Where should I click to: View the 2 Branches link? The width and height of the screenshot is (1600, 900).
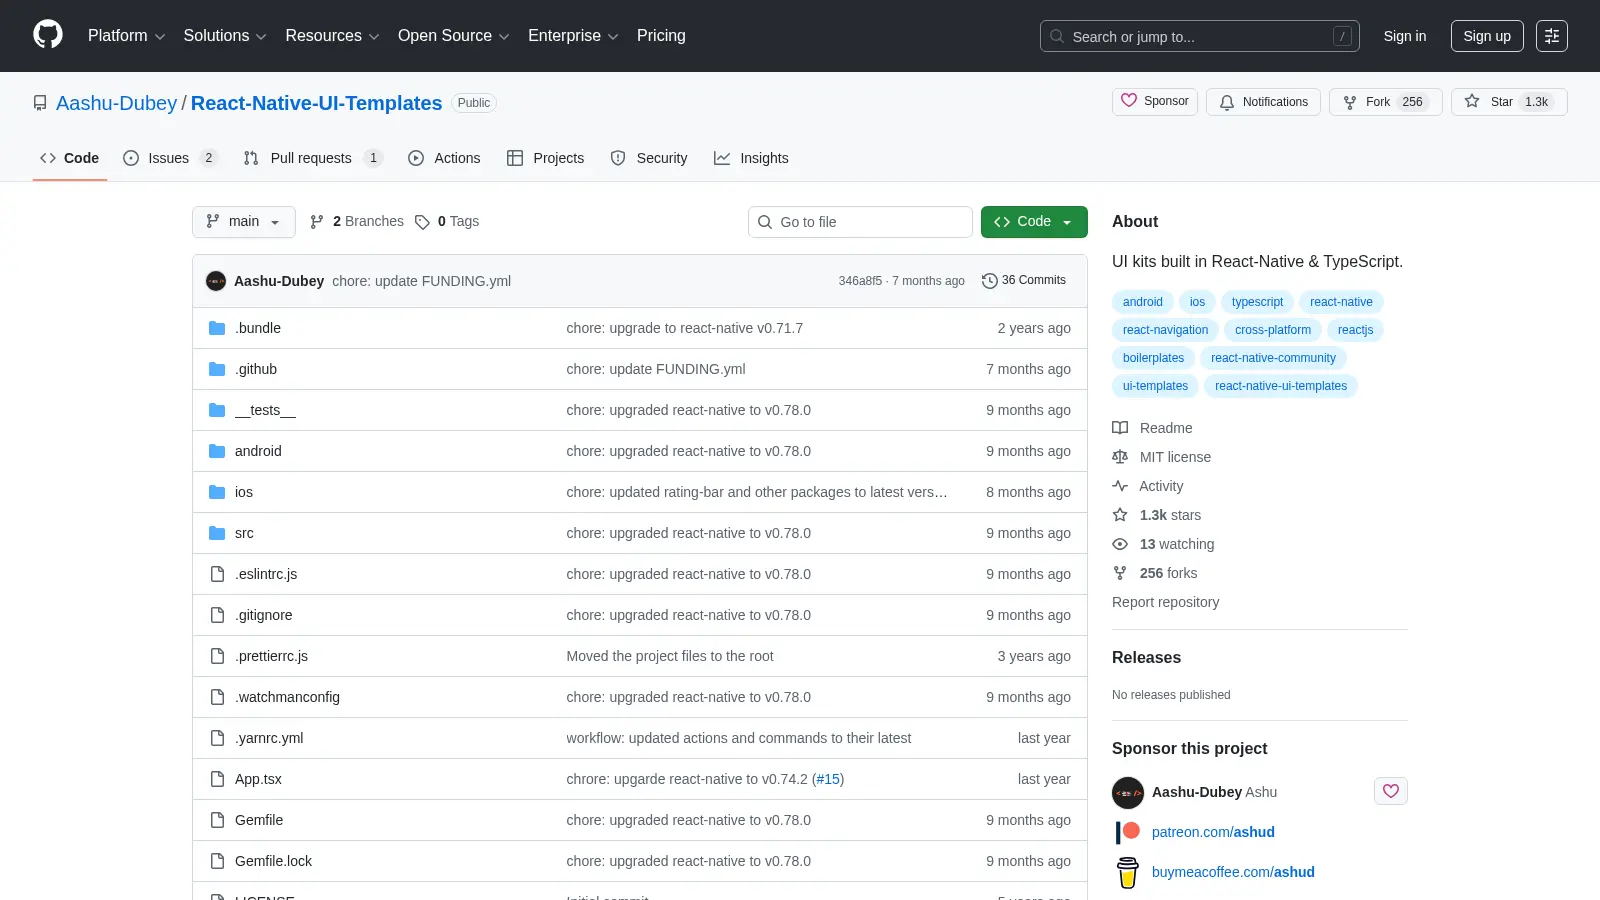point(357,222)
